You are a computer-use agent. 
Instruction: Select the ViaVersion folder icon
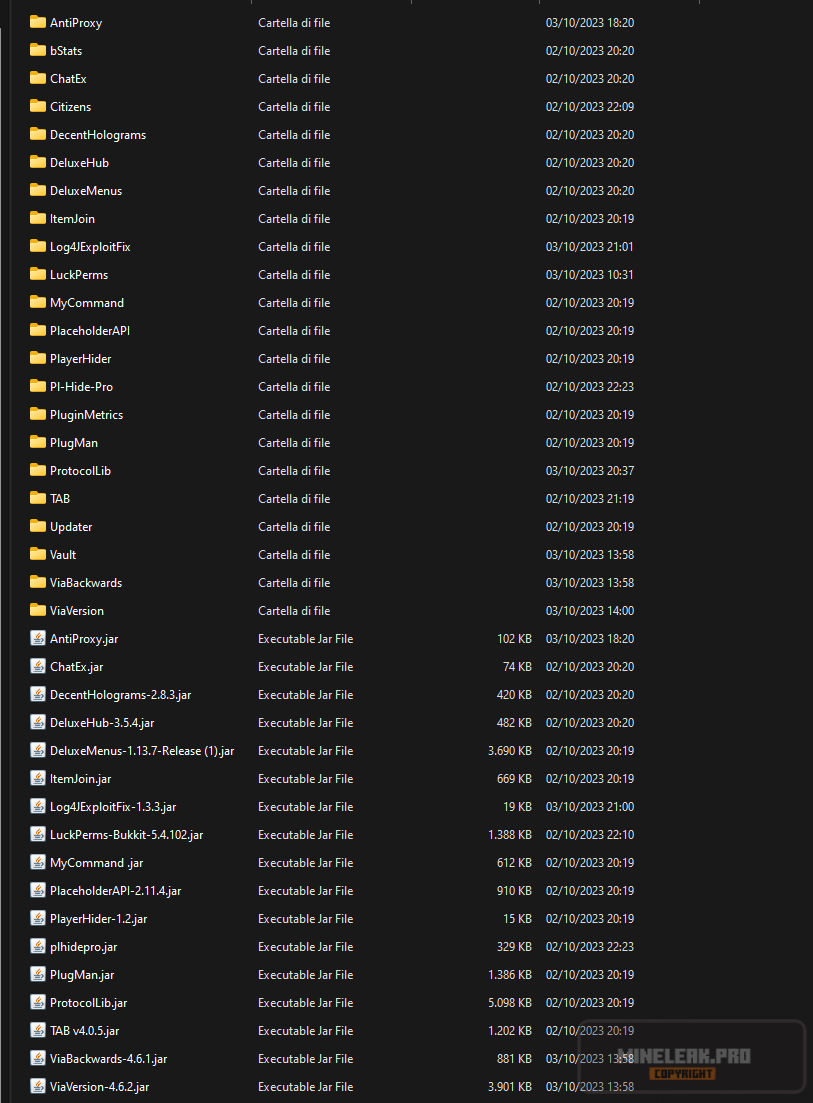point(38,610)
